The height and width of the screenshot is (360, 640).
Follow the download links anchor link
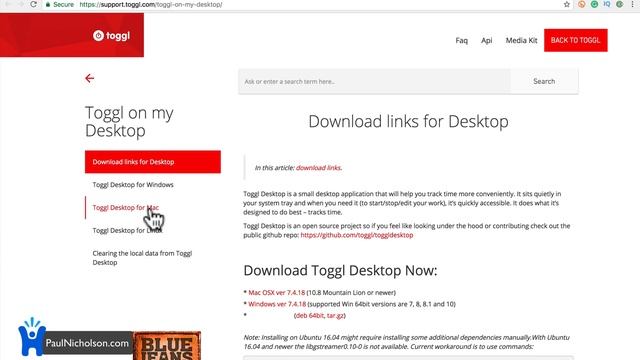(318, 168)
